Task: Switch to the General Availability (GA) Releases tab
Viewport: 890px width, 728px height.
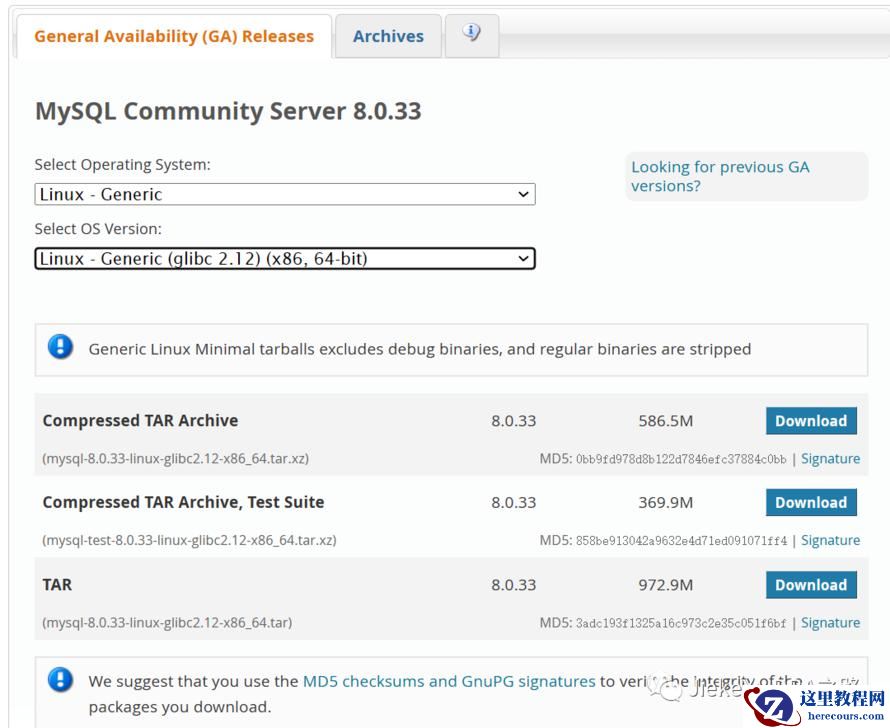Action: (174, 36)
